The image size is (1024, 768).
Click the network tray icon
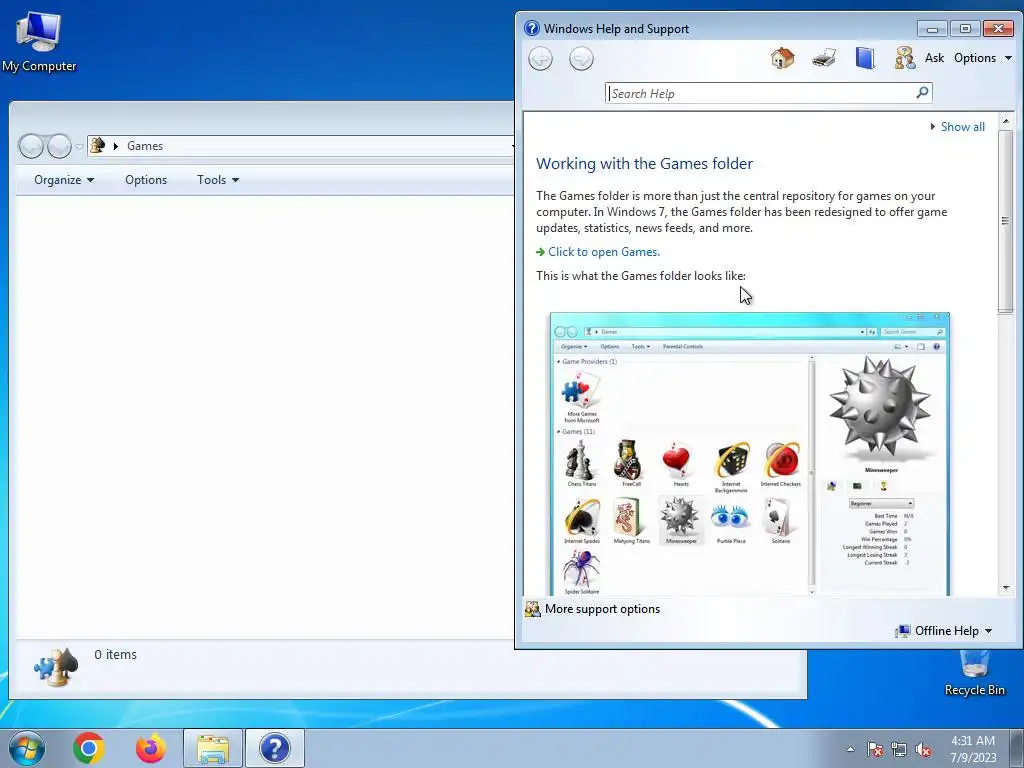pyautogui.click(x=899, y=750)
